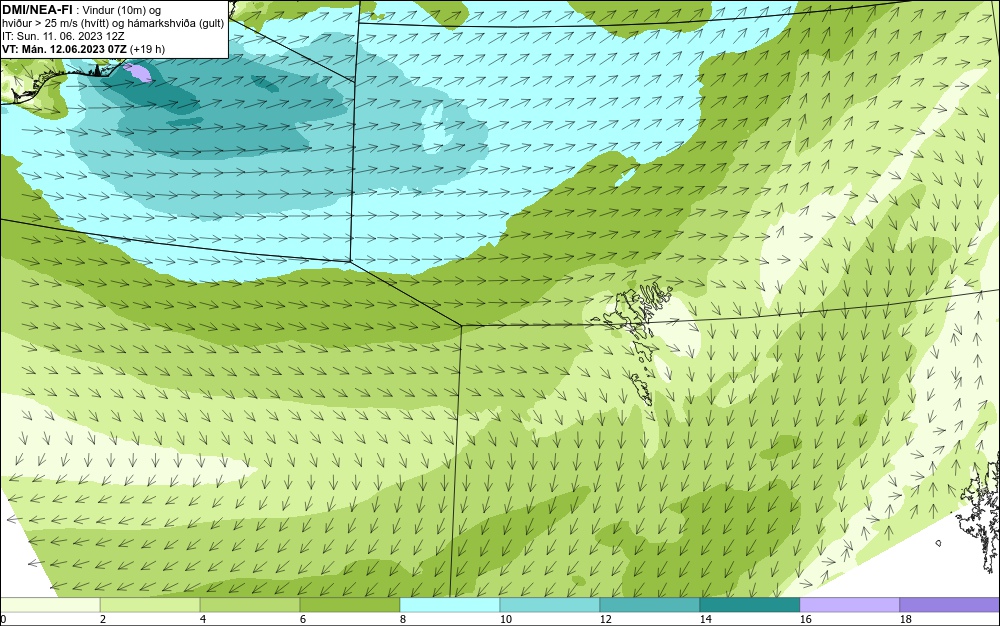
Task: Click the purple legend swatch above 18
Action: (x=950, y=604)
